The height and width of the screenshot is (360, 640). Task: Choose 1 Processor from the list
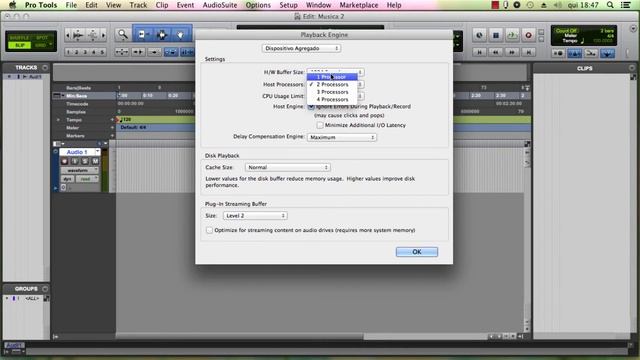coord(332,77)
